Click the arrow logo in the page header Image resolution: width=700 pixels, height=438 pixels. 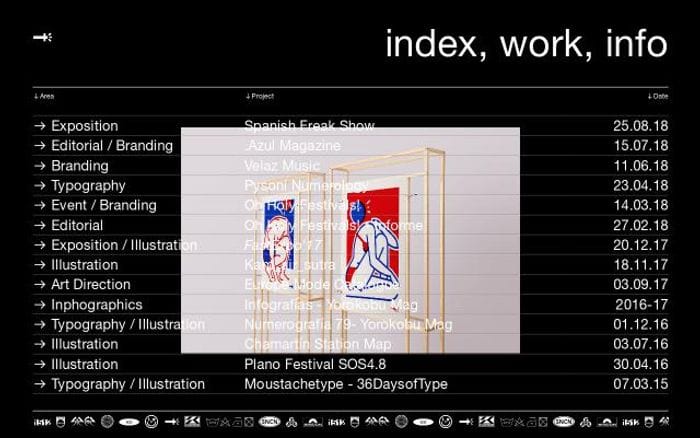(43, 38)
